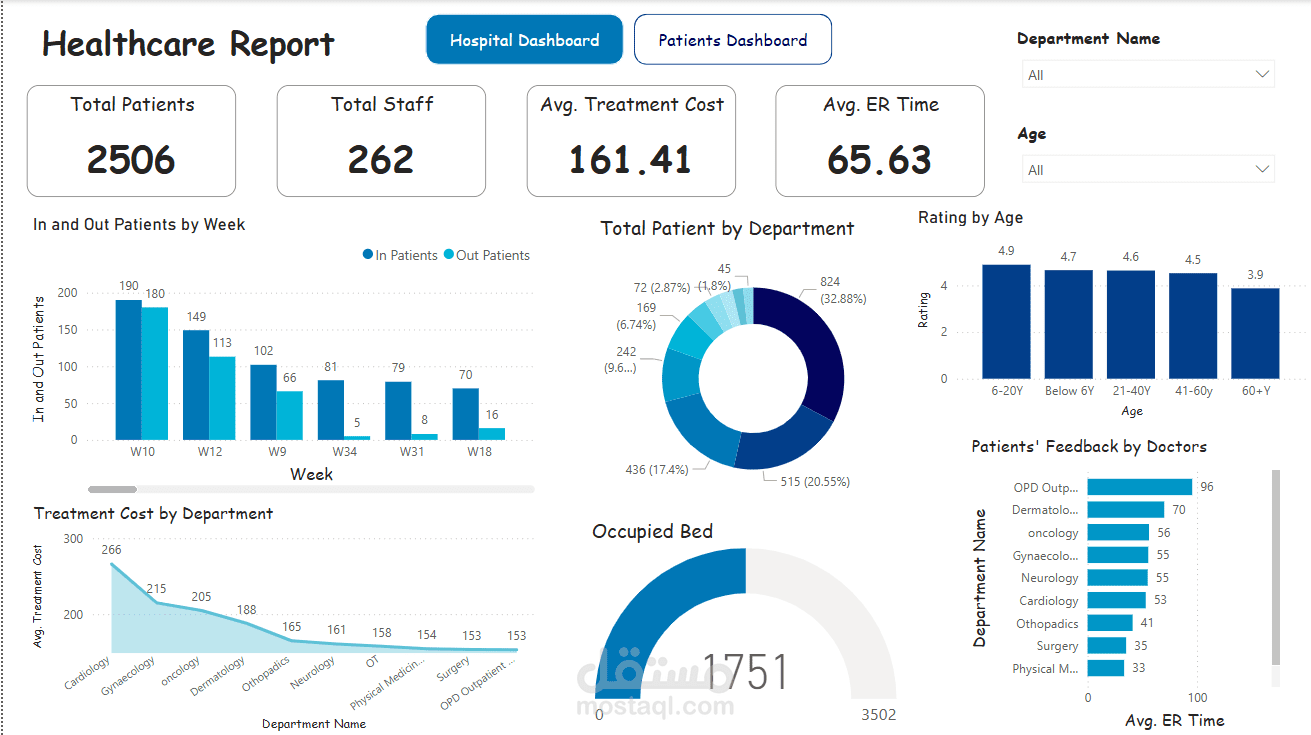Select the Cardiology point on Treatment Cost chart
This screenshot has height=735, width=1311.
tap(110, 565)
